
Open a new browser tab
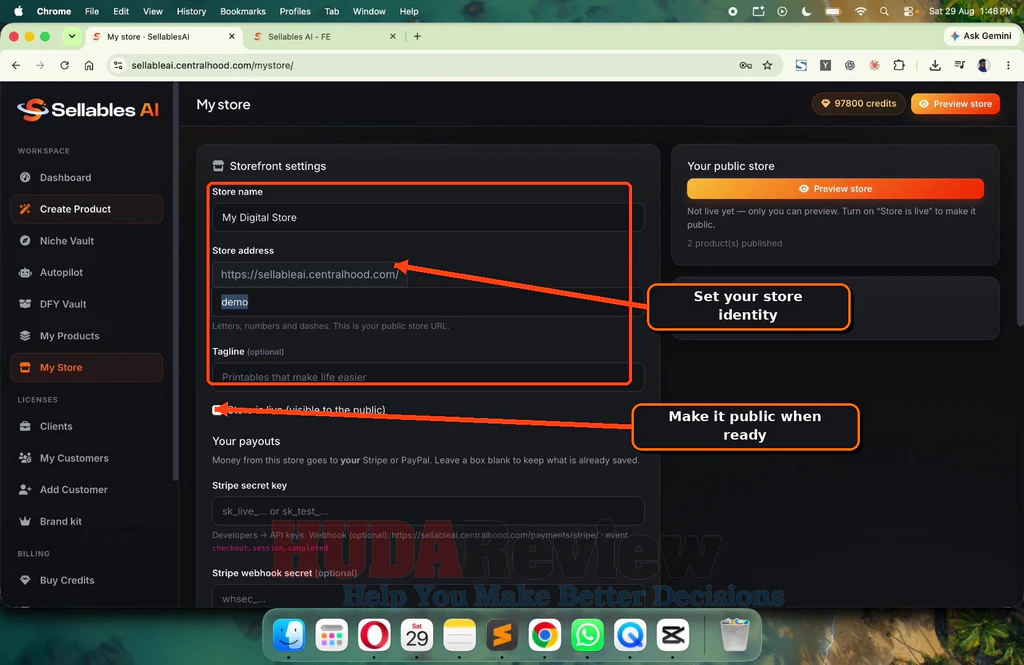click(x=417, y=37)
